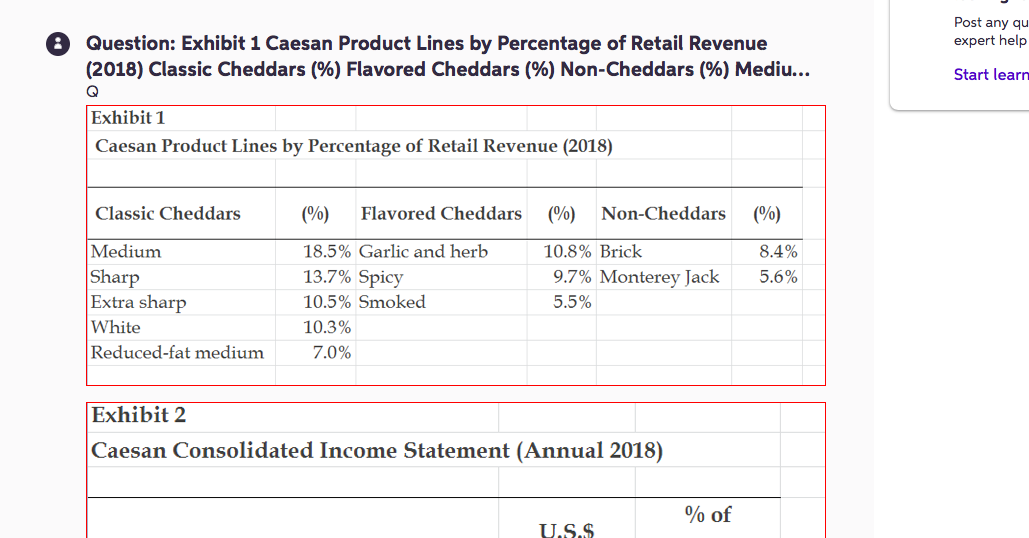Click the 13.7% value cell
The width and height of the screenshot is (1029, 538).
click(327, 278)
